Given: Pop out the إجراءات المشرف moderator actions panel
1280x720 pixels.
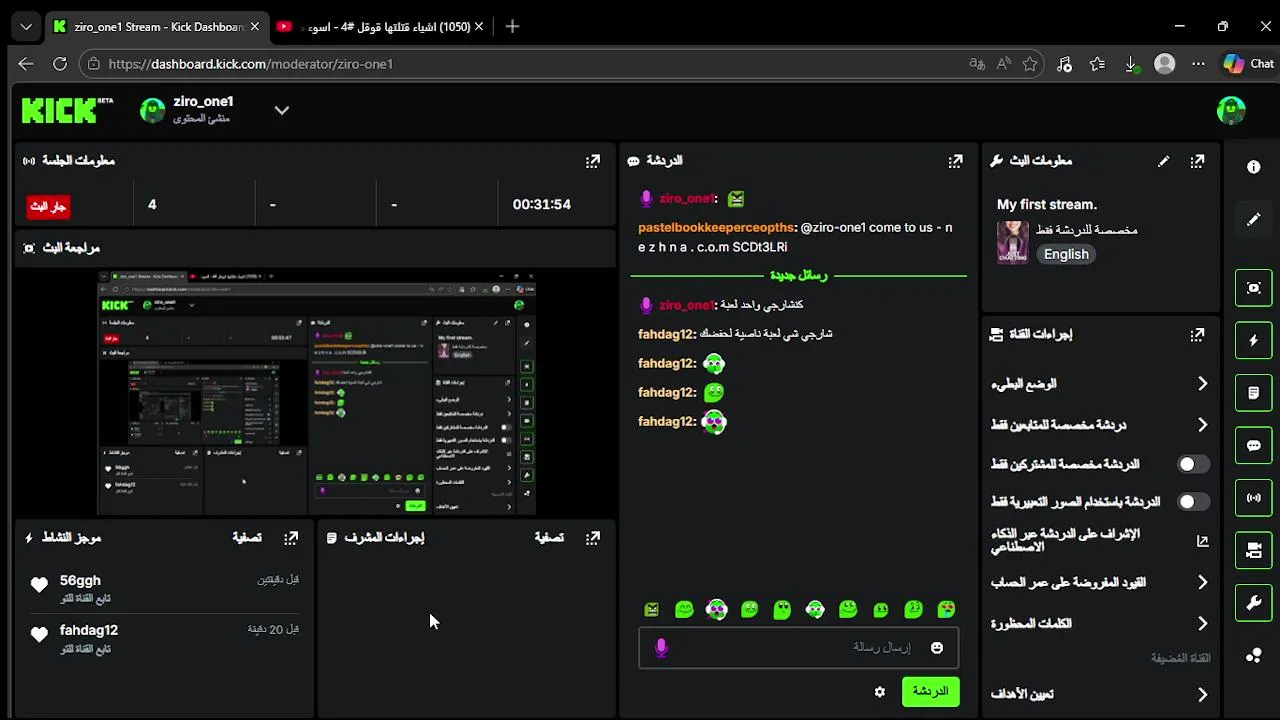Looking at the screenshot, I should coord(593,538).
